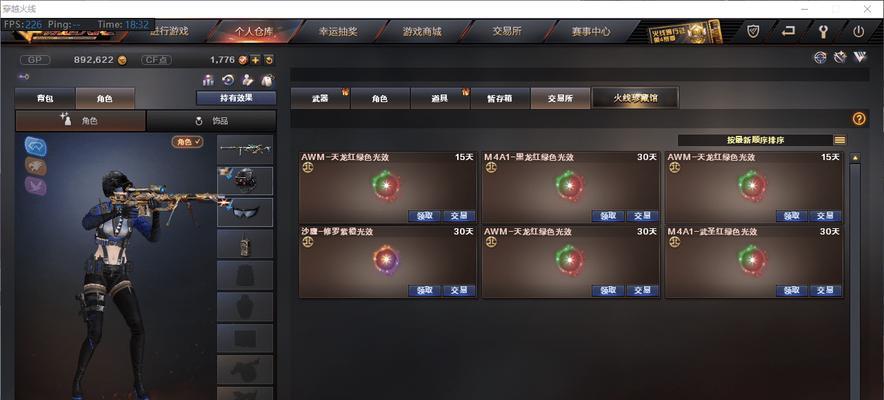Switch to the 武器 tab
This screenshot has height=400, width=884.
coord(320,98)
